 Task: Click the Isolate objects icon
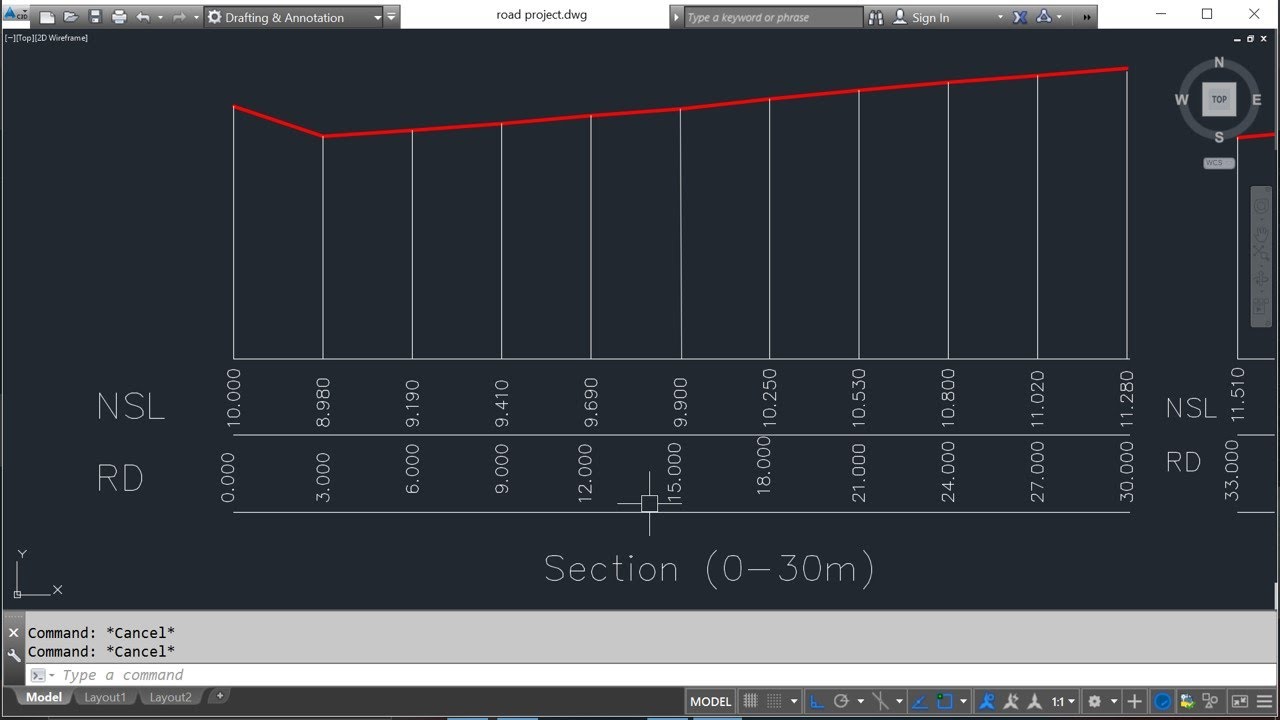pyautogui.click(x=1187, y=702)
